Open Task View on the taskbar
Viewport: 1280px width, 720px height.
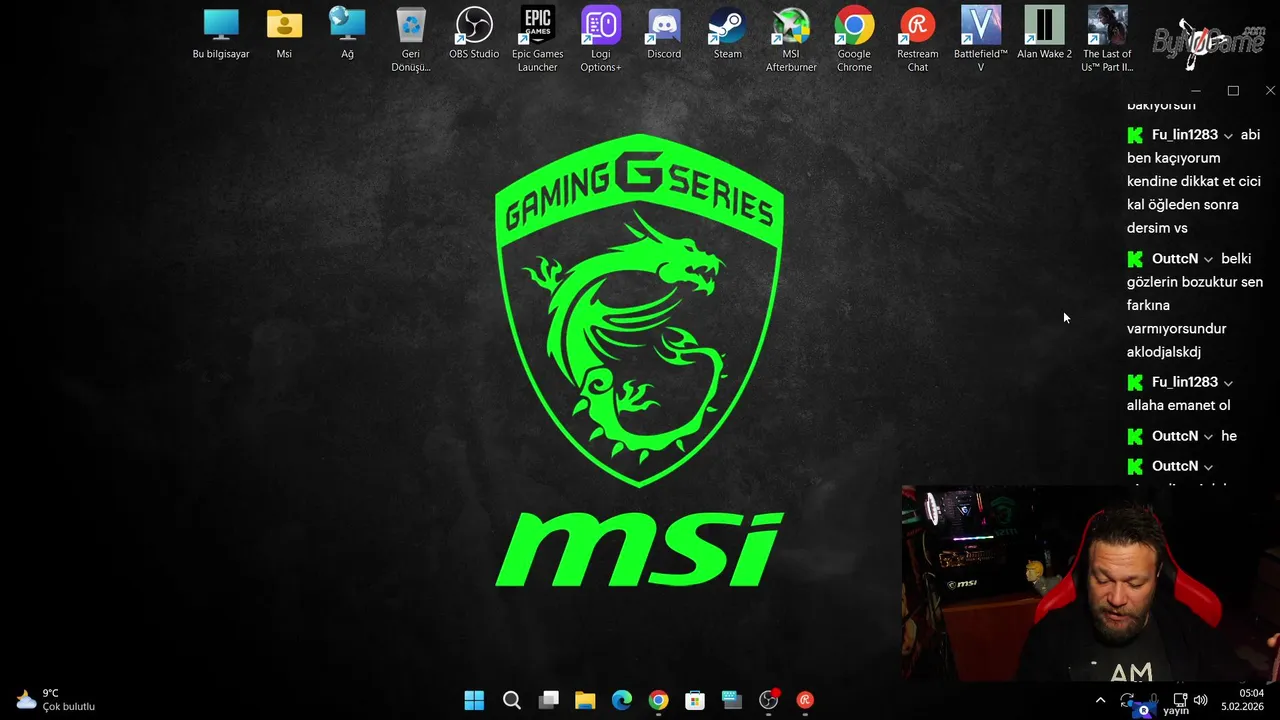click(x=548, y=700)
